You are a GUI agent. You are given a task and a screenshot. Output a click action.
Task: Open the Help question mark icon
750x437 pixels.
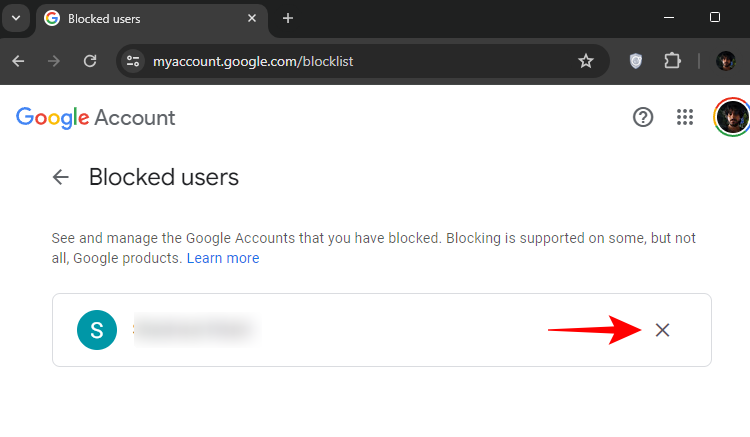[x=643, y=117]
